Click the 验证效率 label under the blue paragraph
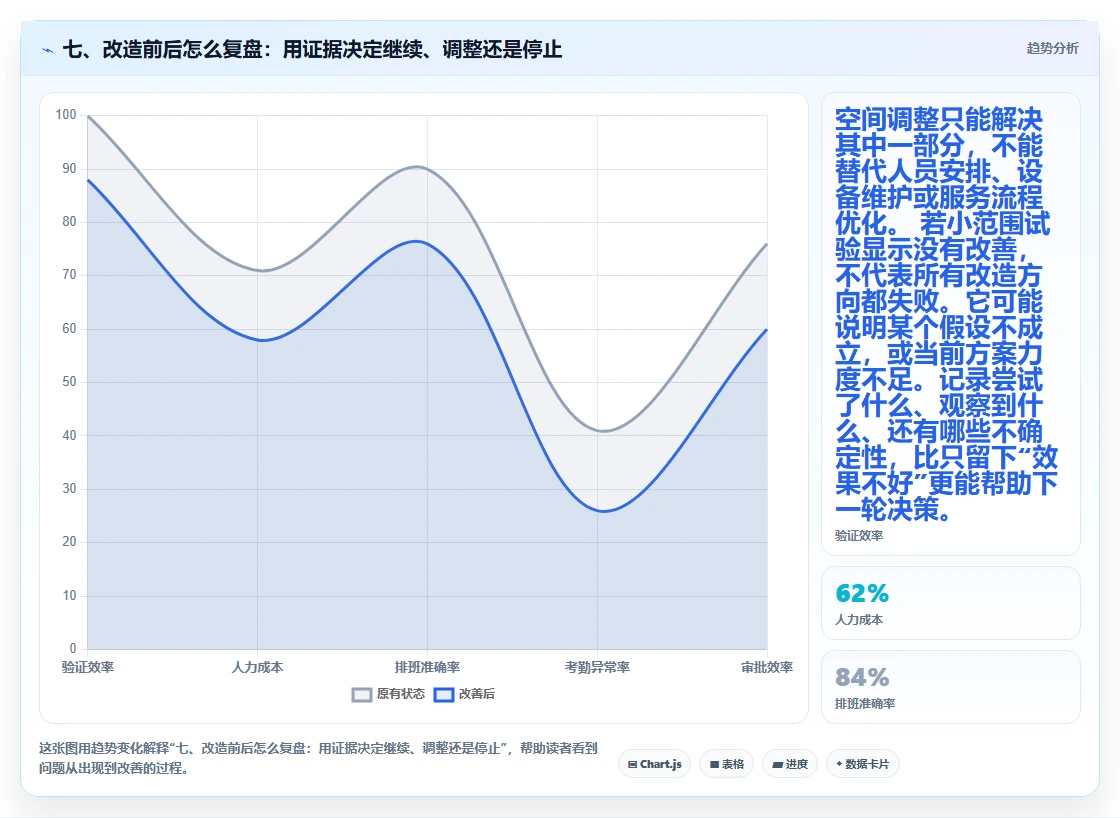Screen dimensions: 1120x818 tap(859, 536)
